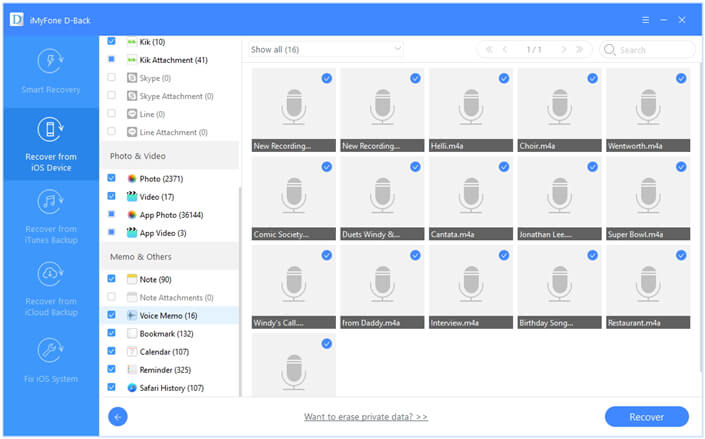Click the Photo category icon

click(132, 179)
